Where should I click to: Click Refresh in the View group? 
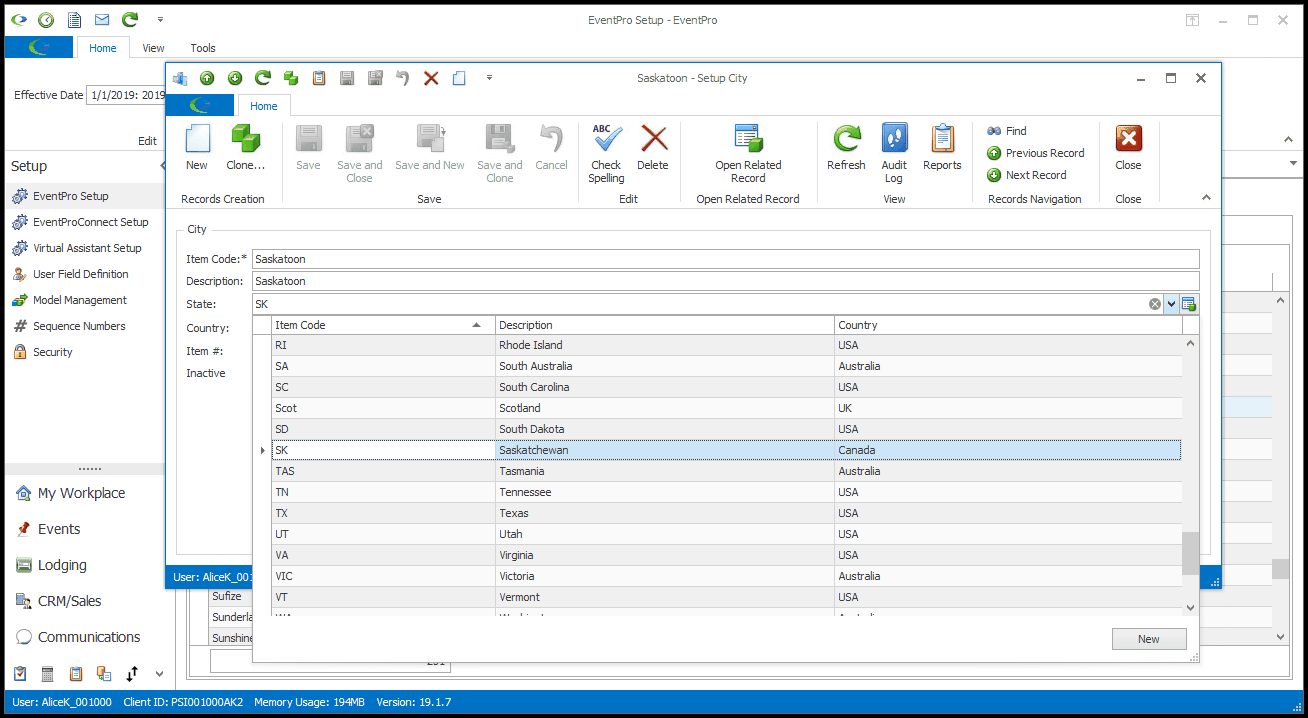[846, 148]
